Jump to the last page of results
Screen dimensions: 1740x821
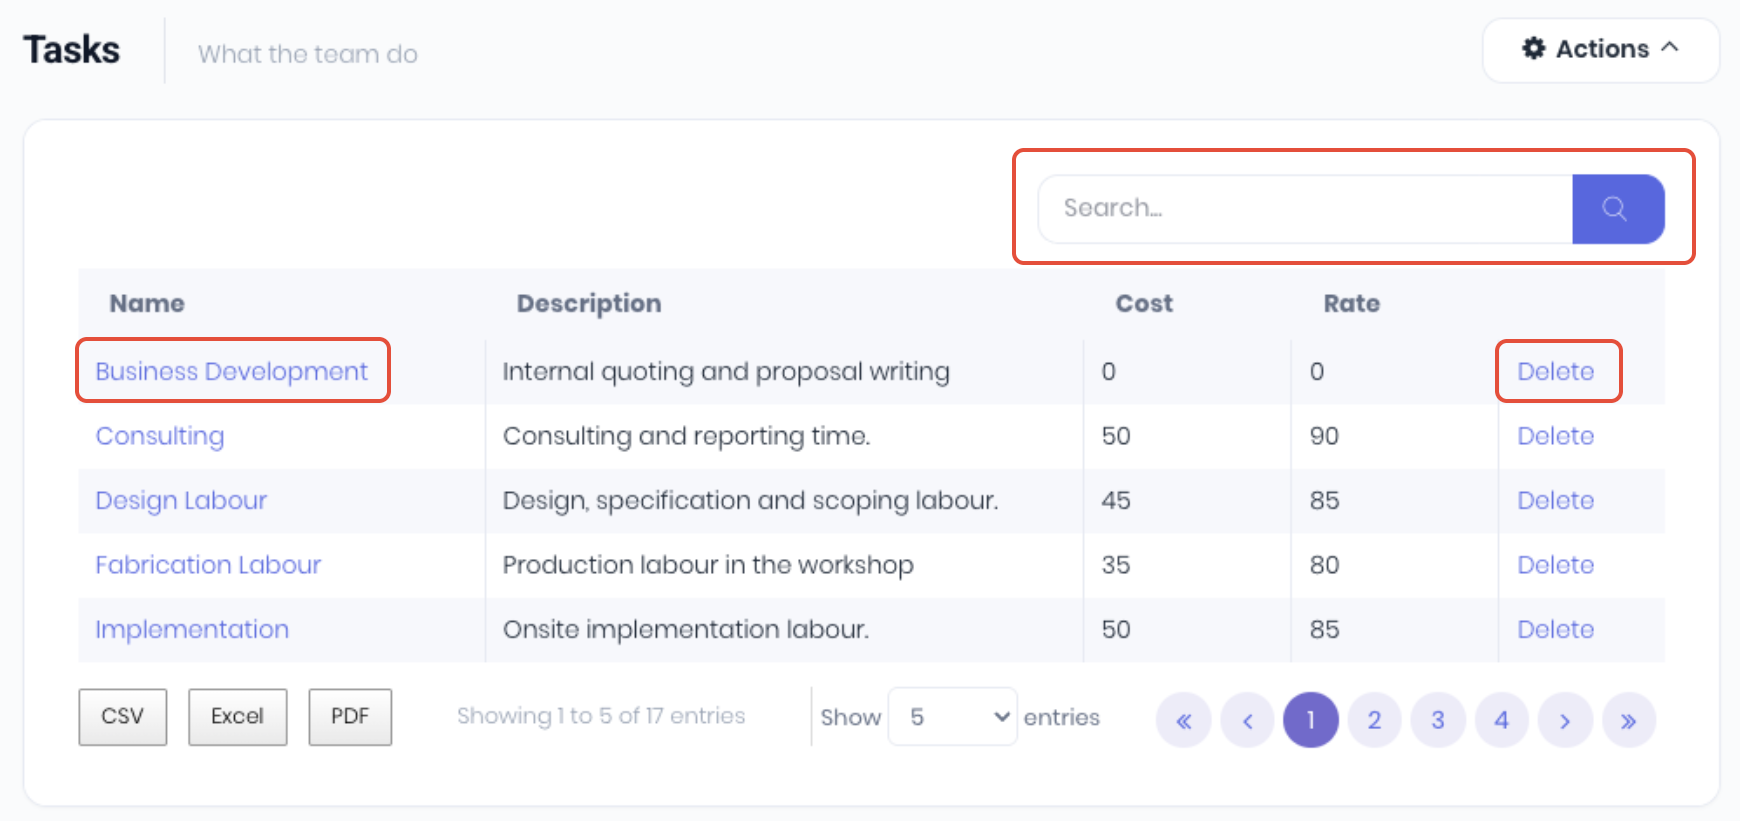pos(1628,720)
